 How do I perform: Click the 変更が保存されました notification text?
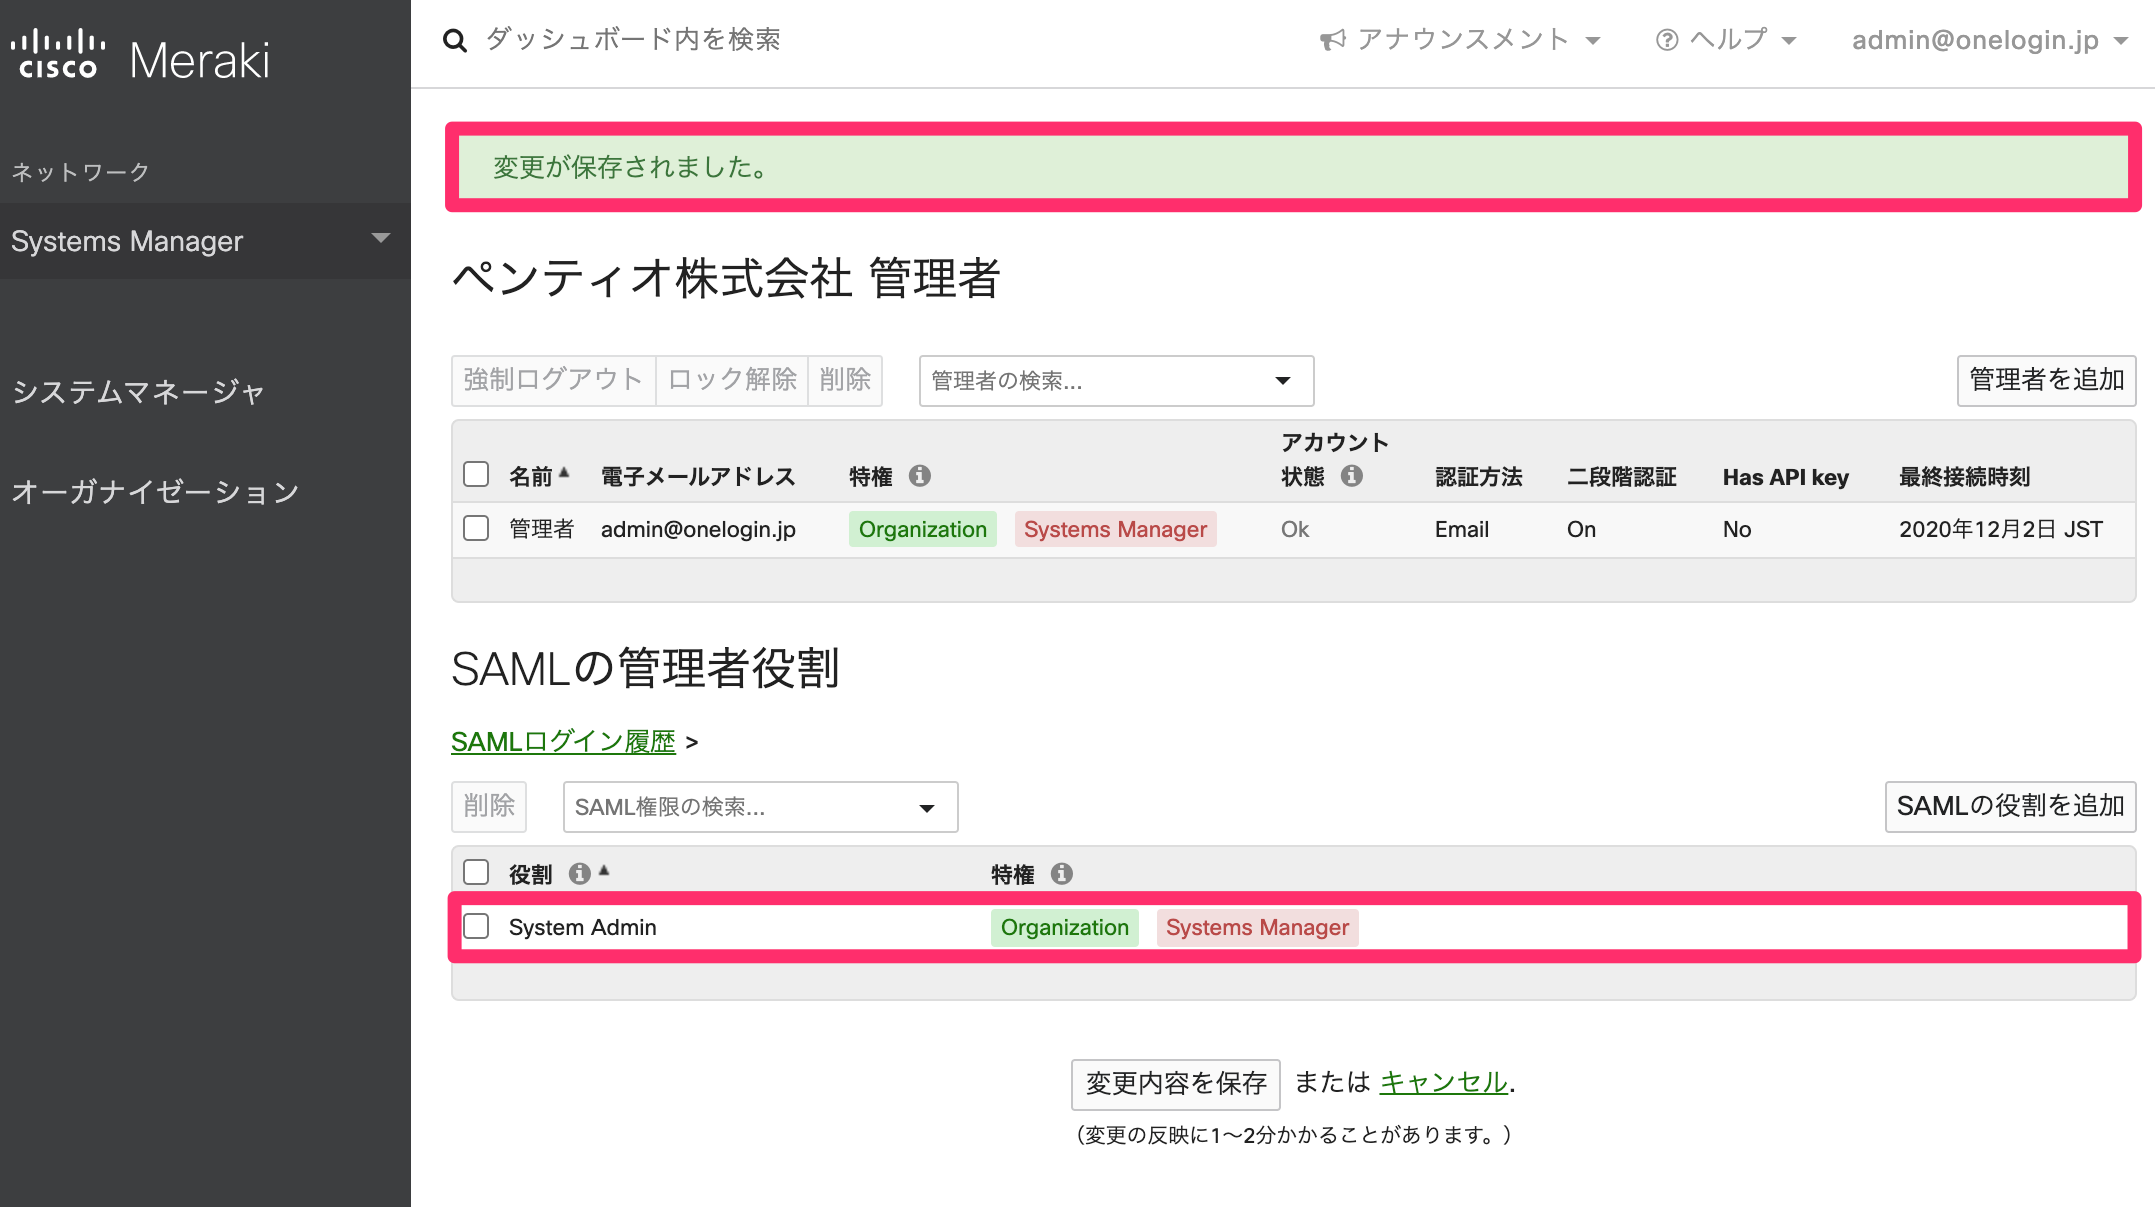click(x=631, y=167)
